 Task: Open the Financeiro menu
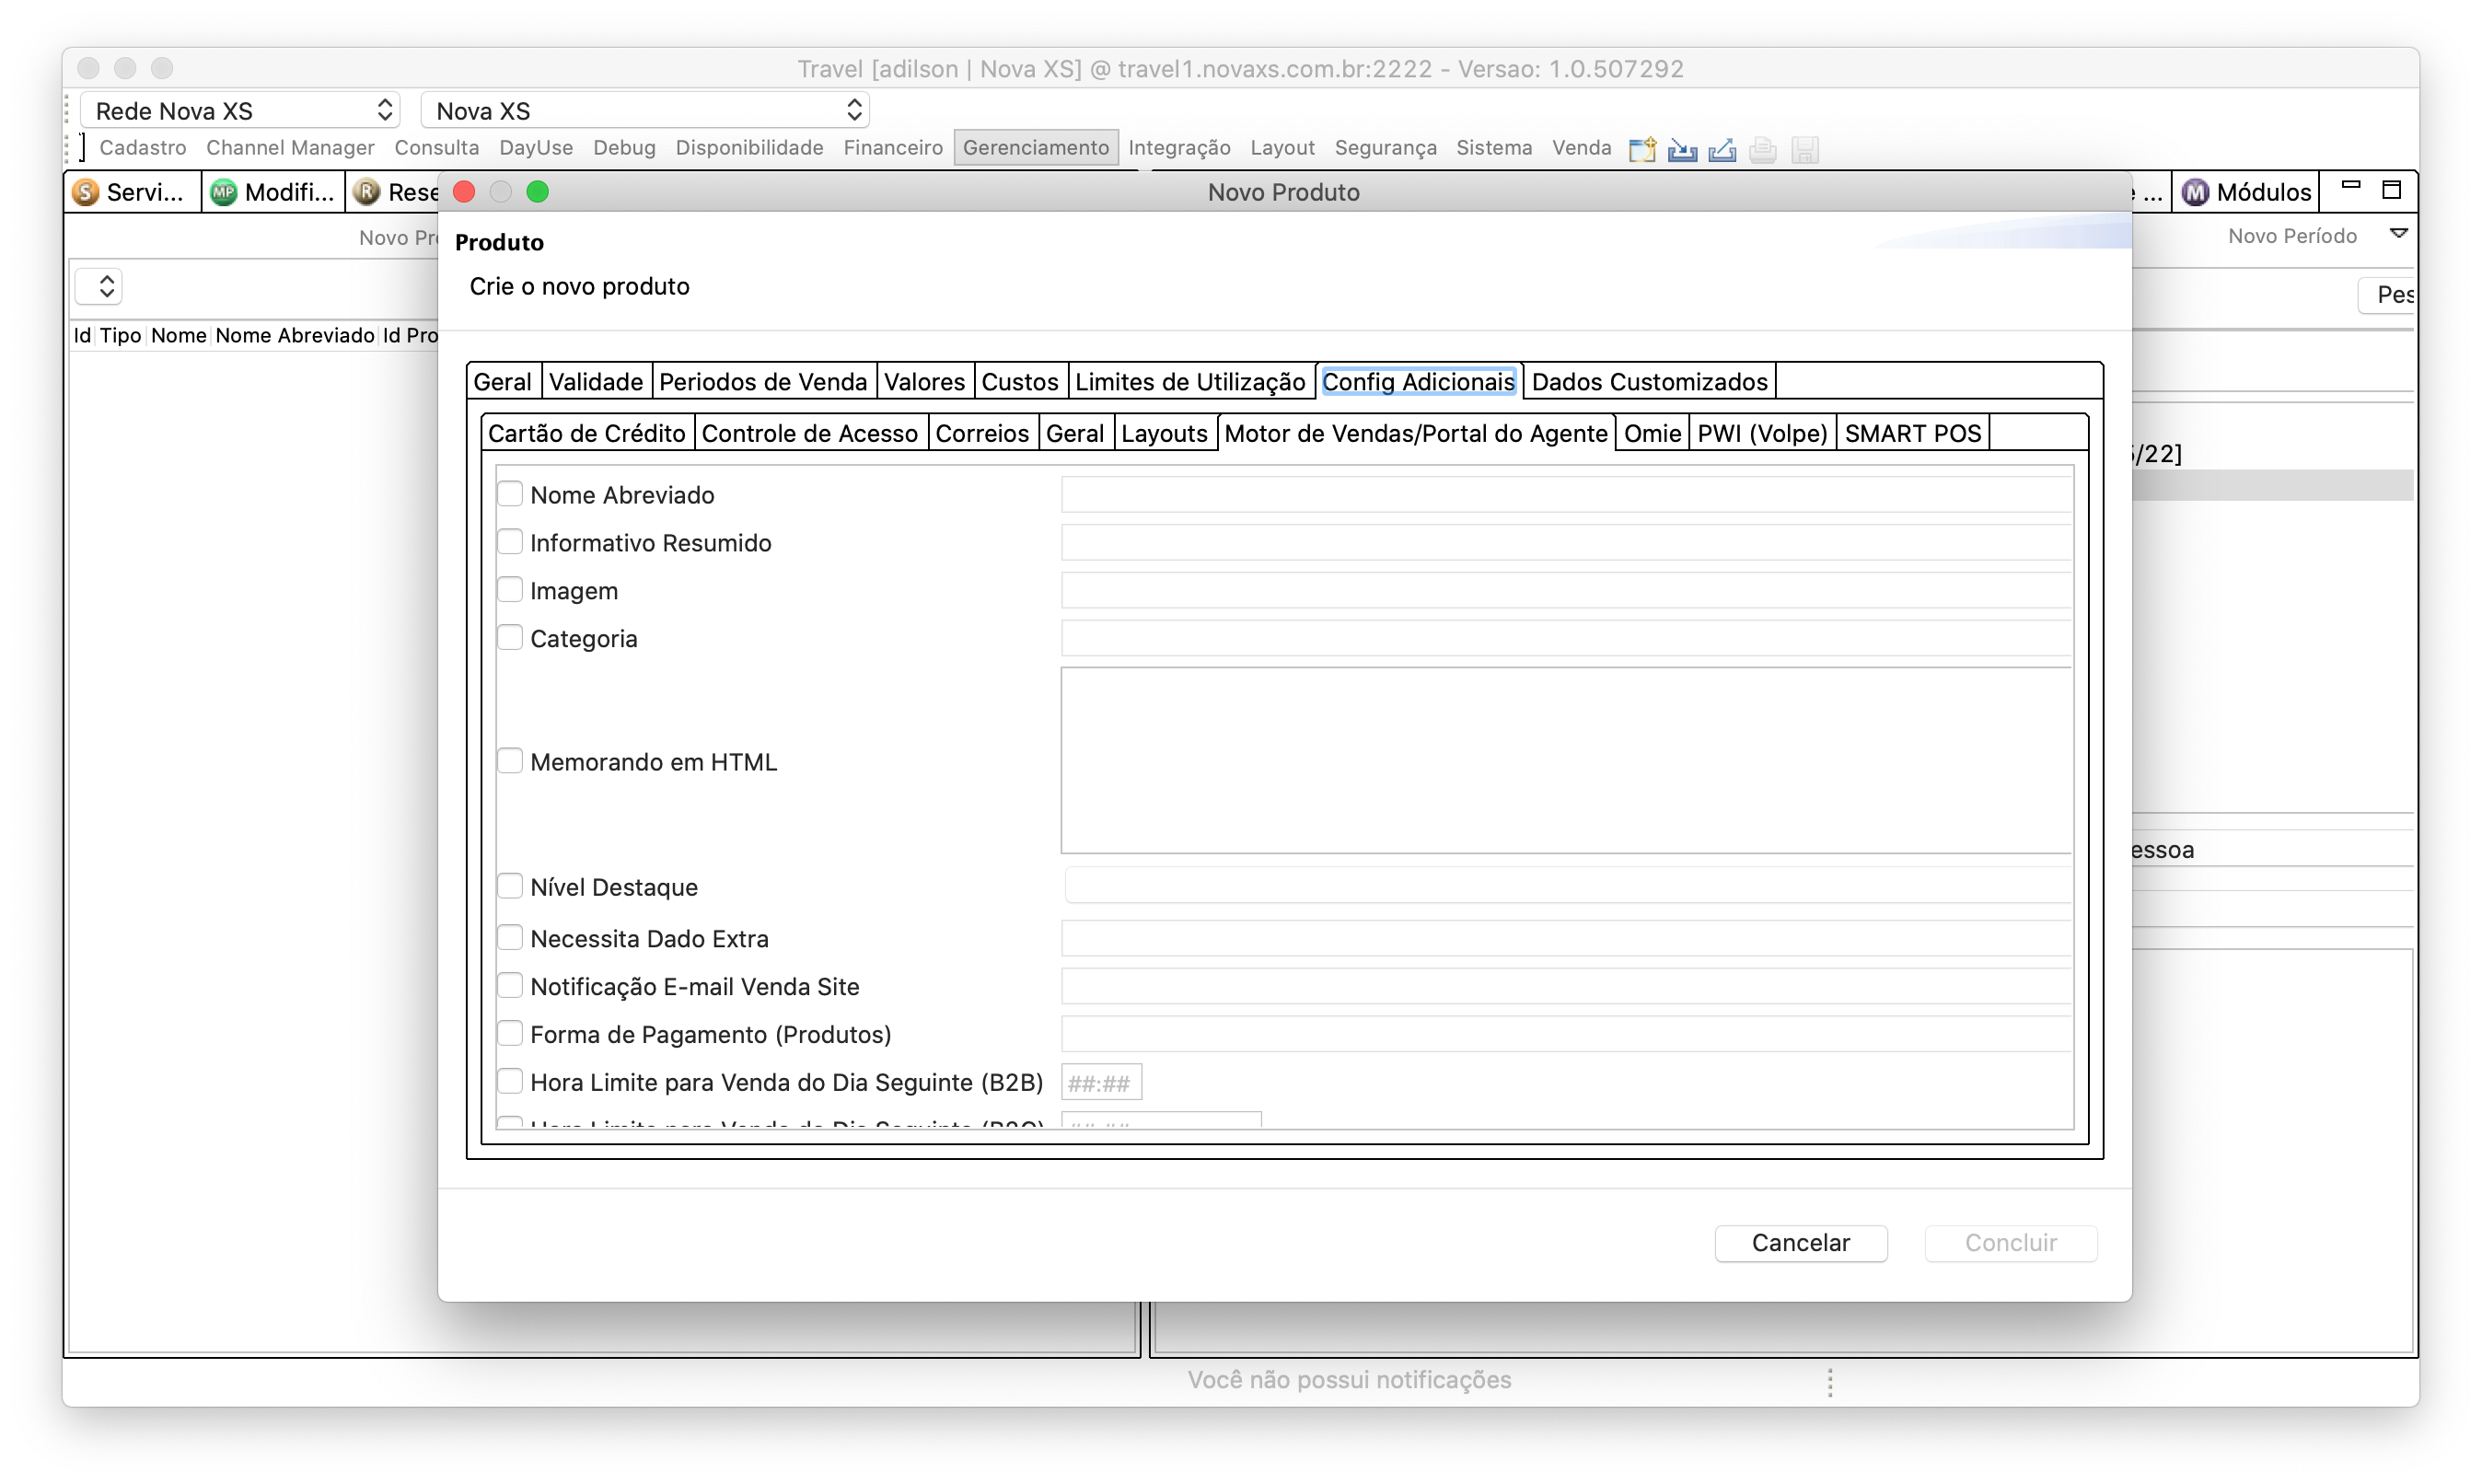pos(892,147)
